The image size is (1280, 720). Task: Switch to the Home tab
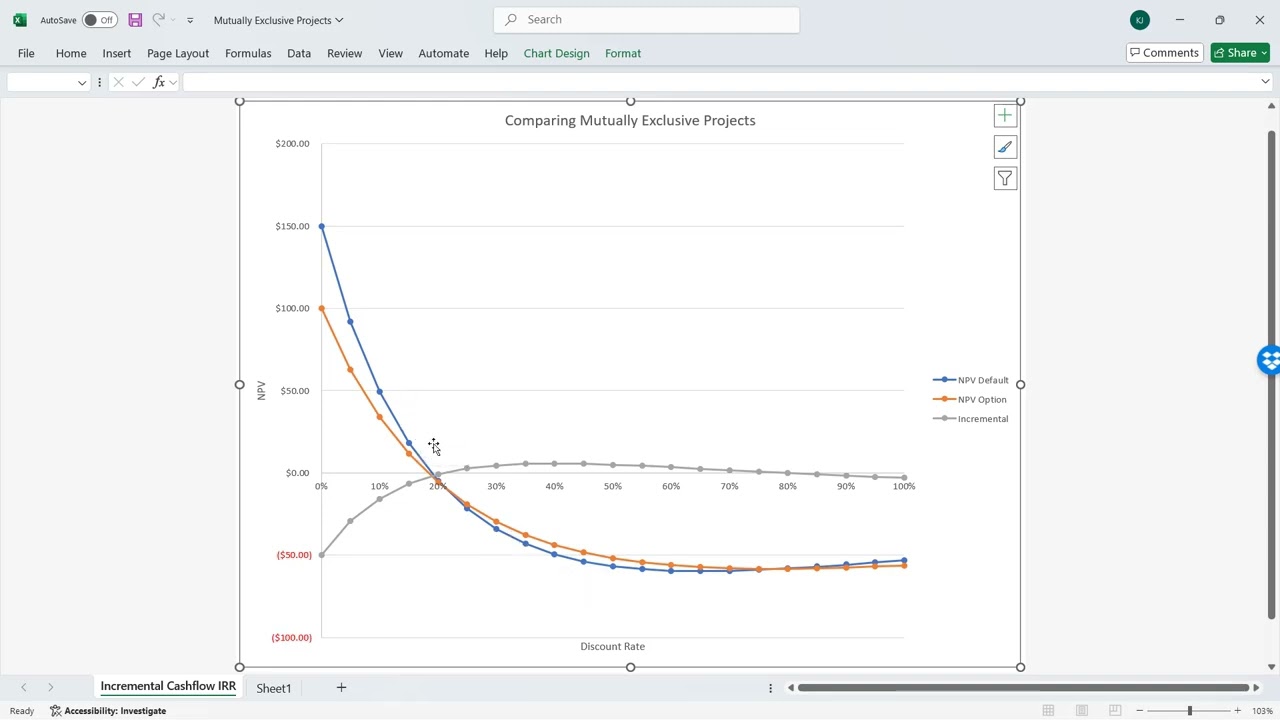(71, 53)
